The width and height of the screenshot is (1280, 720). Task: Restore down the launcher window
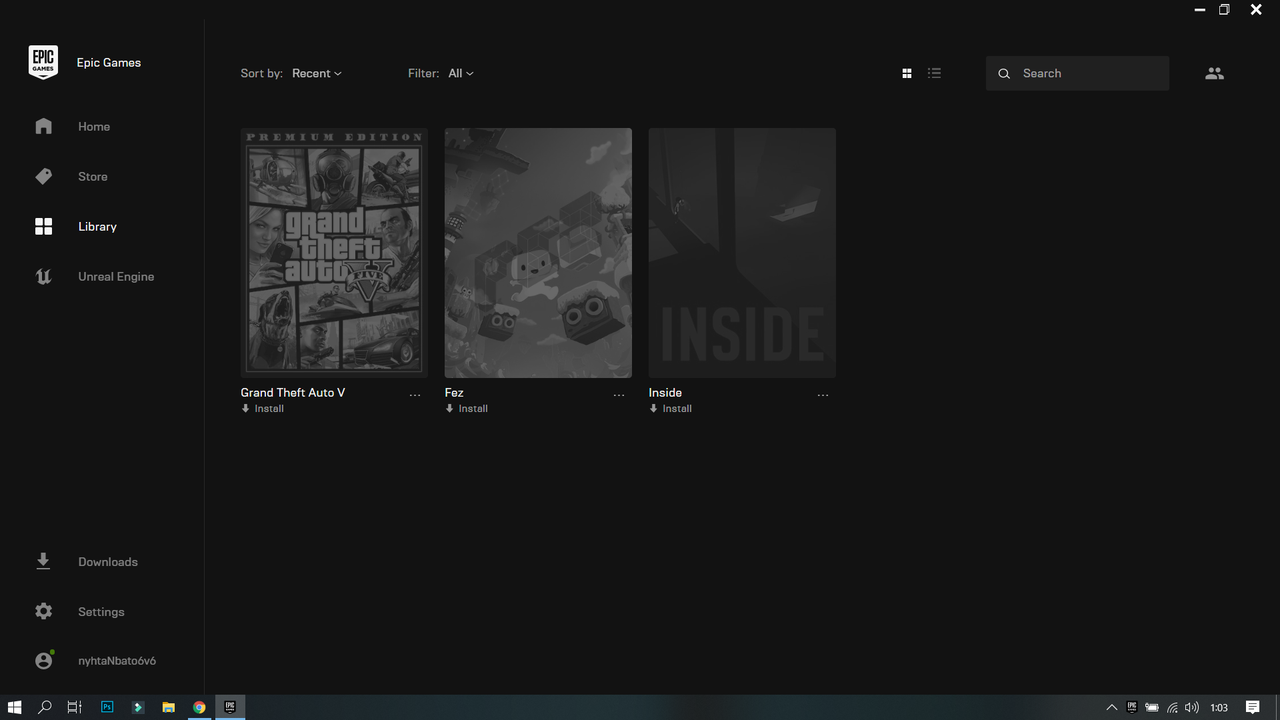pos(1224,10)
